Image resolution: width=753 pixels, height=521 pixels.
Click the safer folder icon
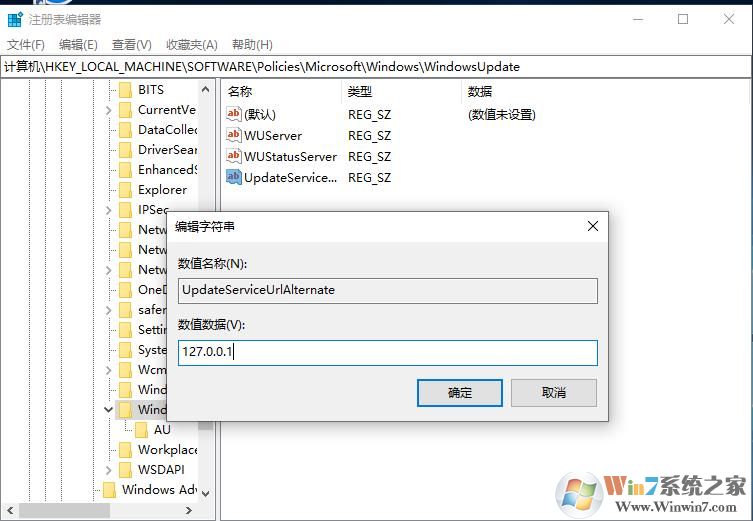[x=125, y=310]
